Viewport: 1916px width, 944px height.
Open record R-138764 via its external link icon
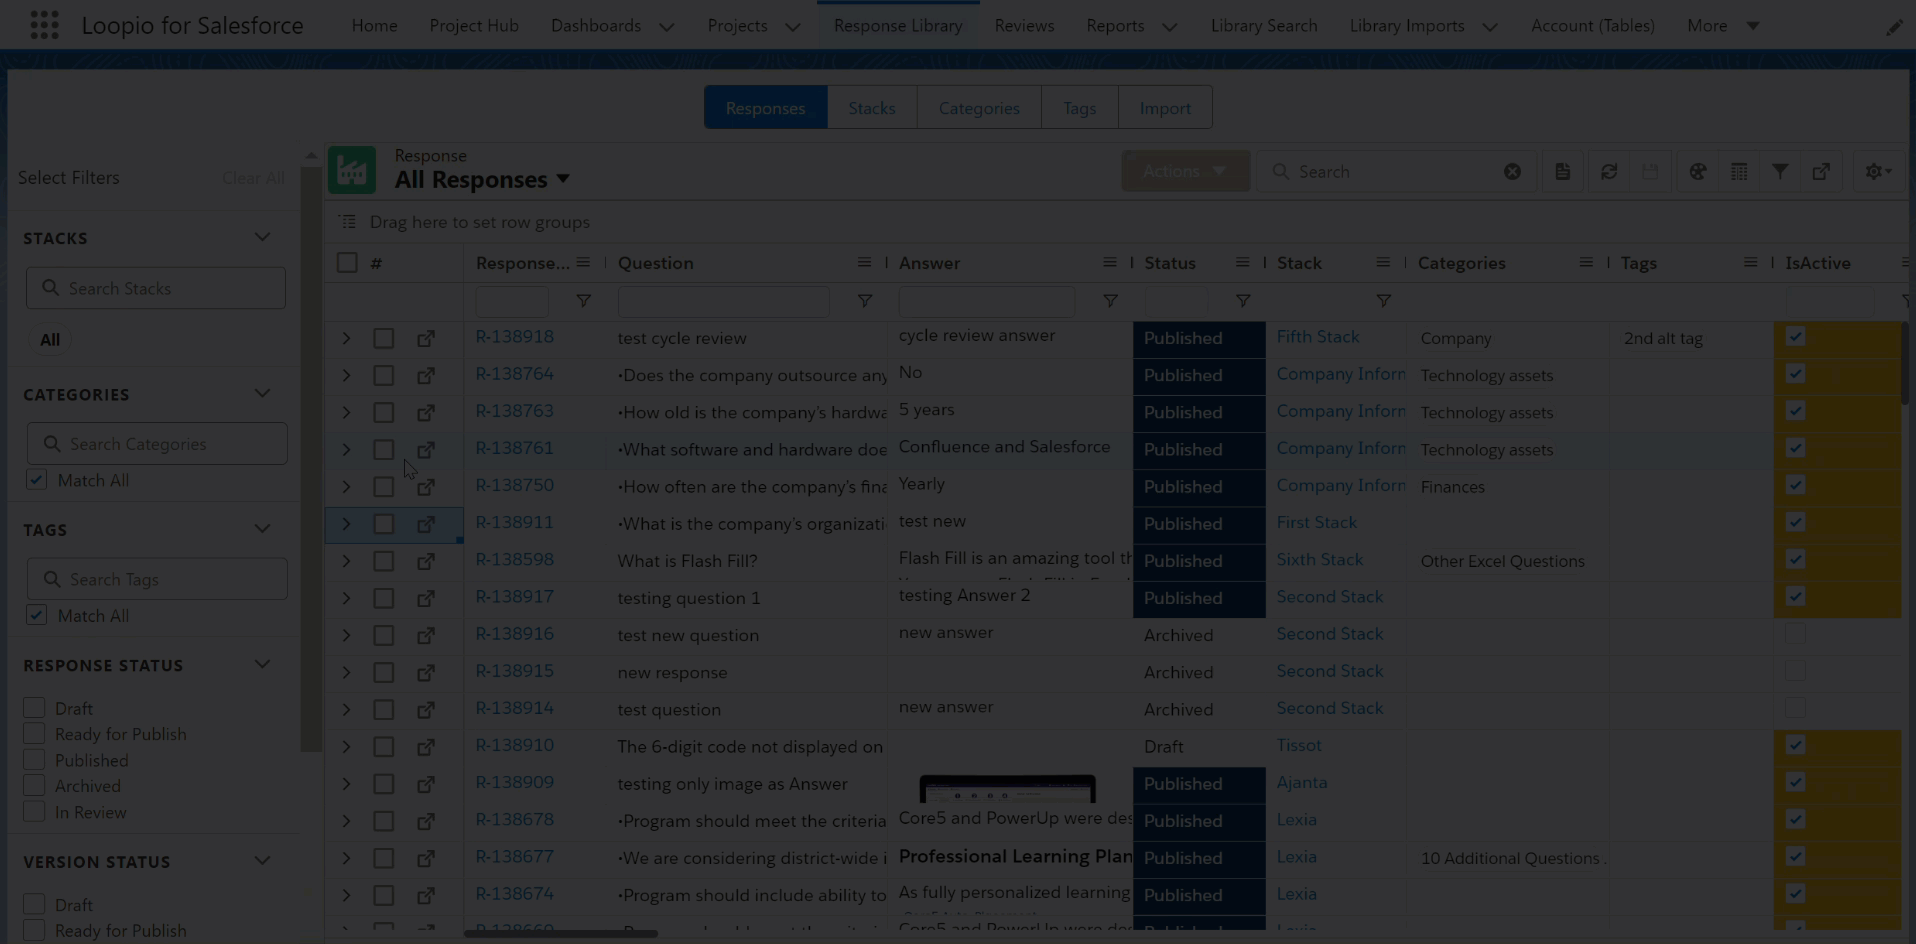pos(426,376)
